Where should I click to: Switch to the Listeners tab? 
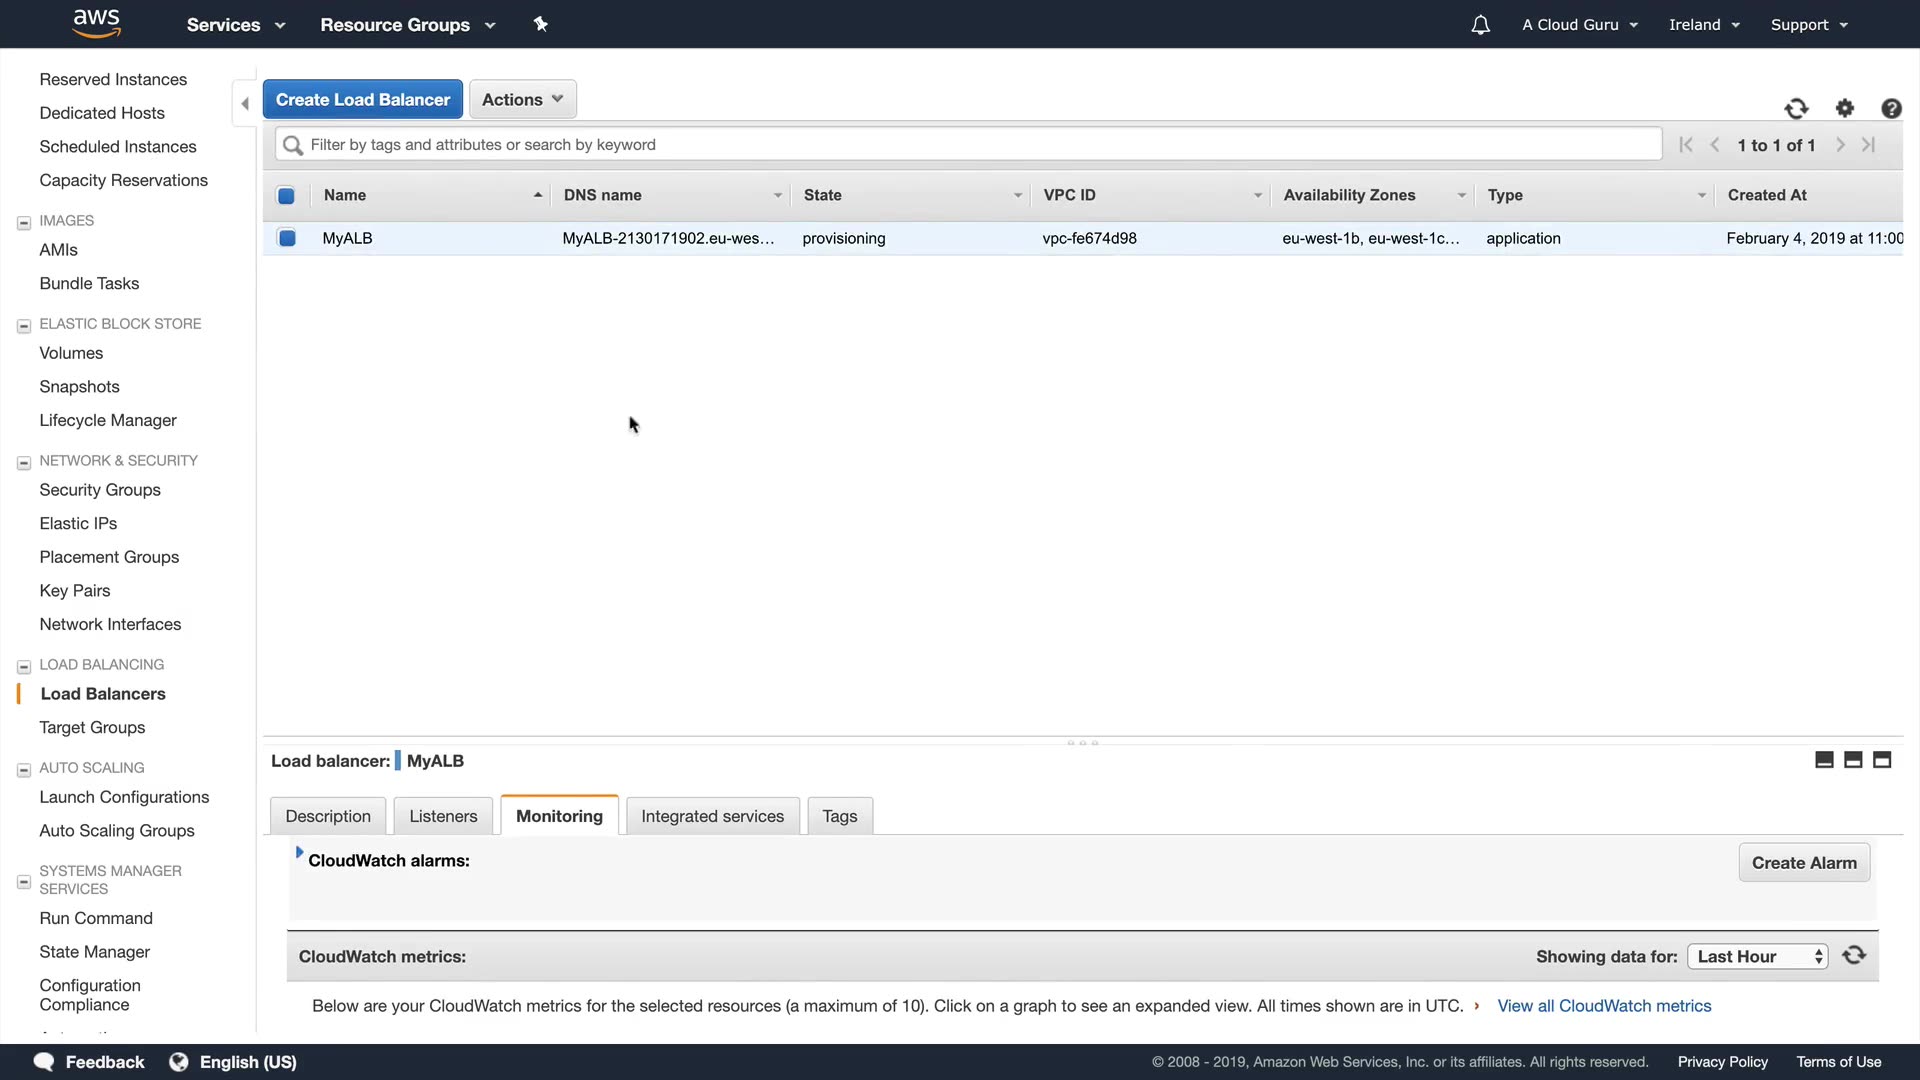443,816
